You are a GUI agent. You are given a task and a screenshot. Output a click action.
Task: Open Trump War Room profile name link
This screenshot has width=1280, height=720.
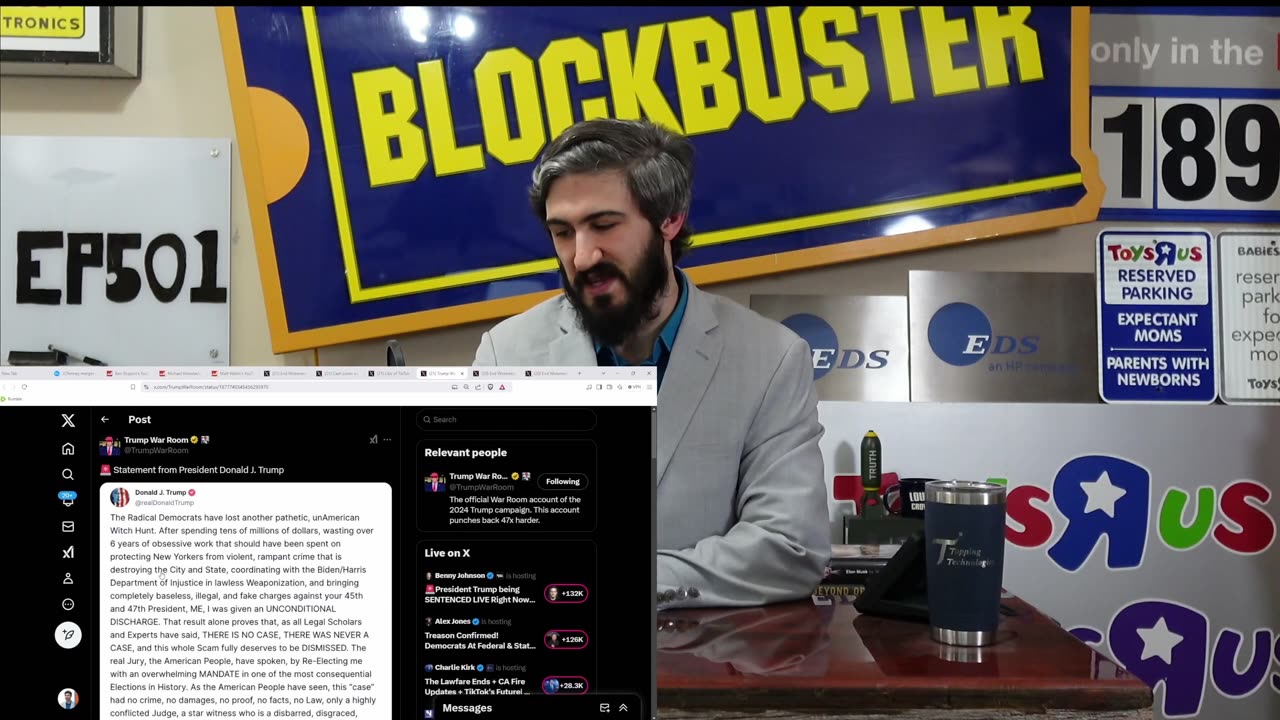156,440
